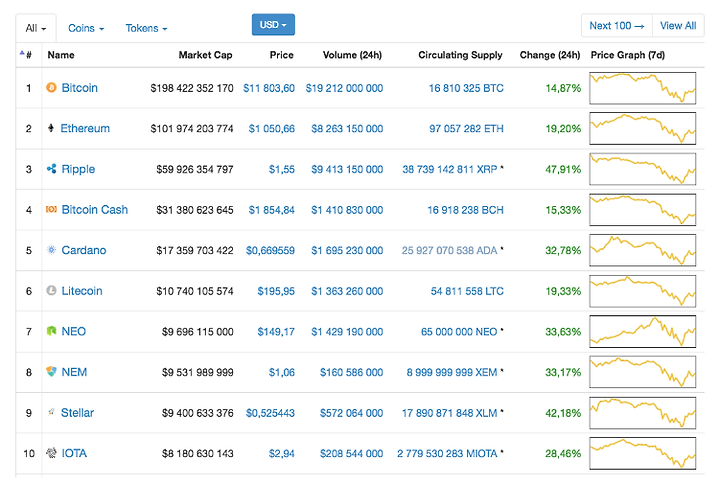Open IOTA 7d price graph
The height and width of the screenshot is (484, 720).
point(643,453)
